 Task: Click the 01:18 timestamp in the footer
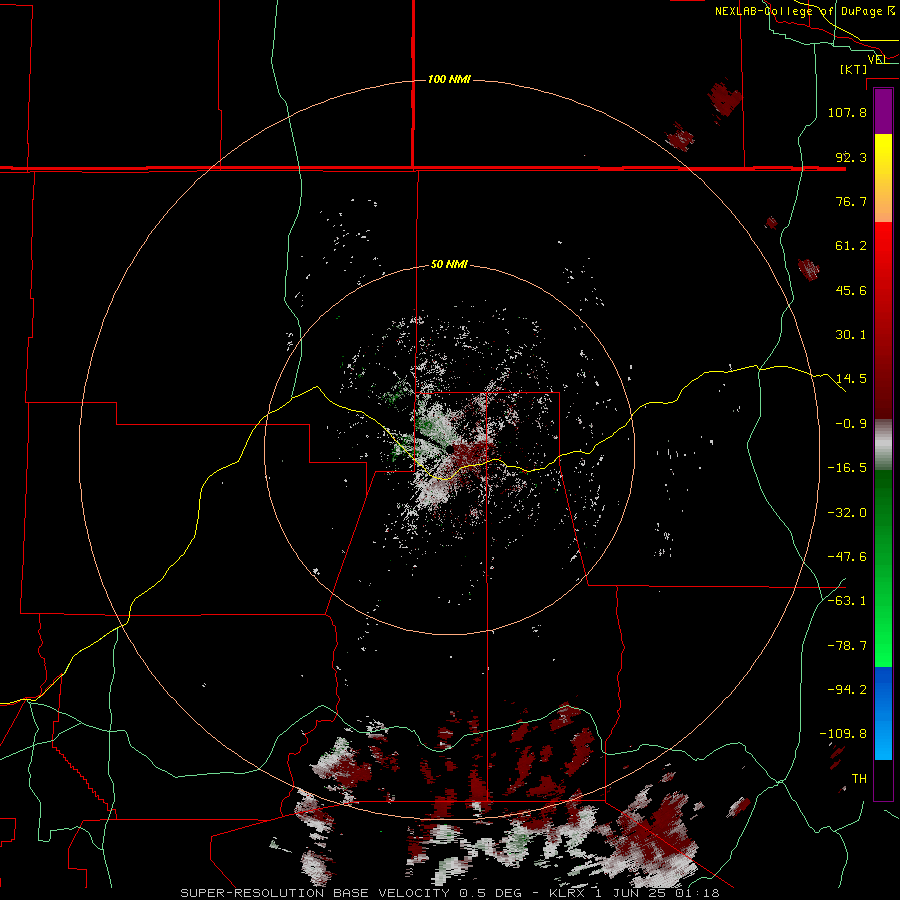[x=699, y=893]
